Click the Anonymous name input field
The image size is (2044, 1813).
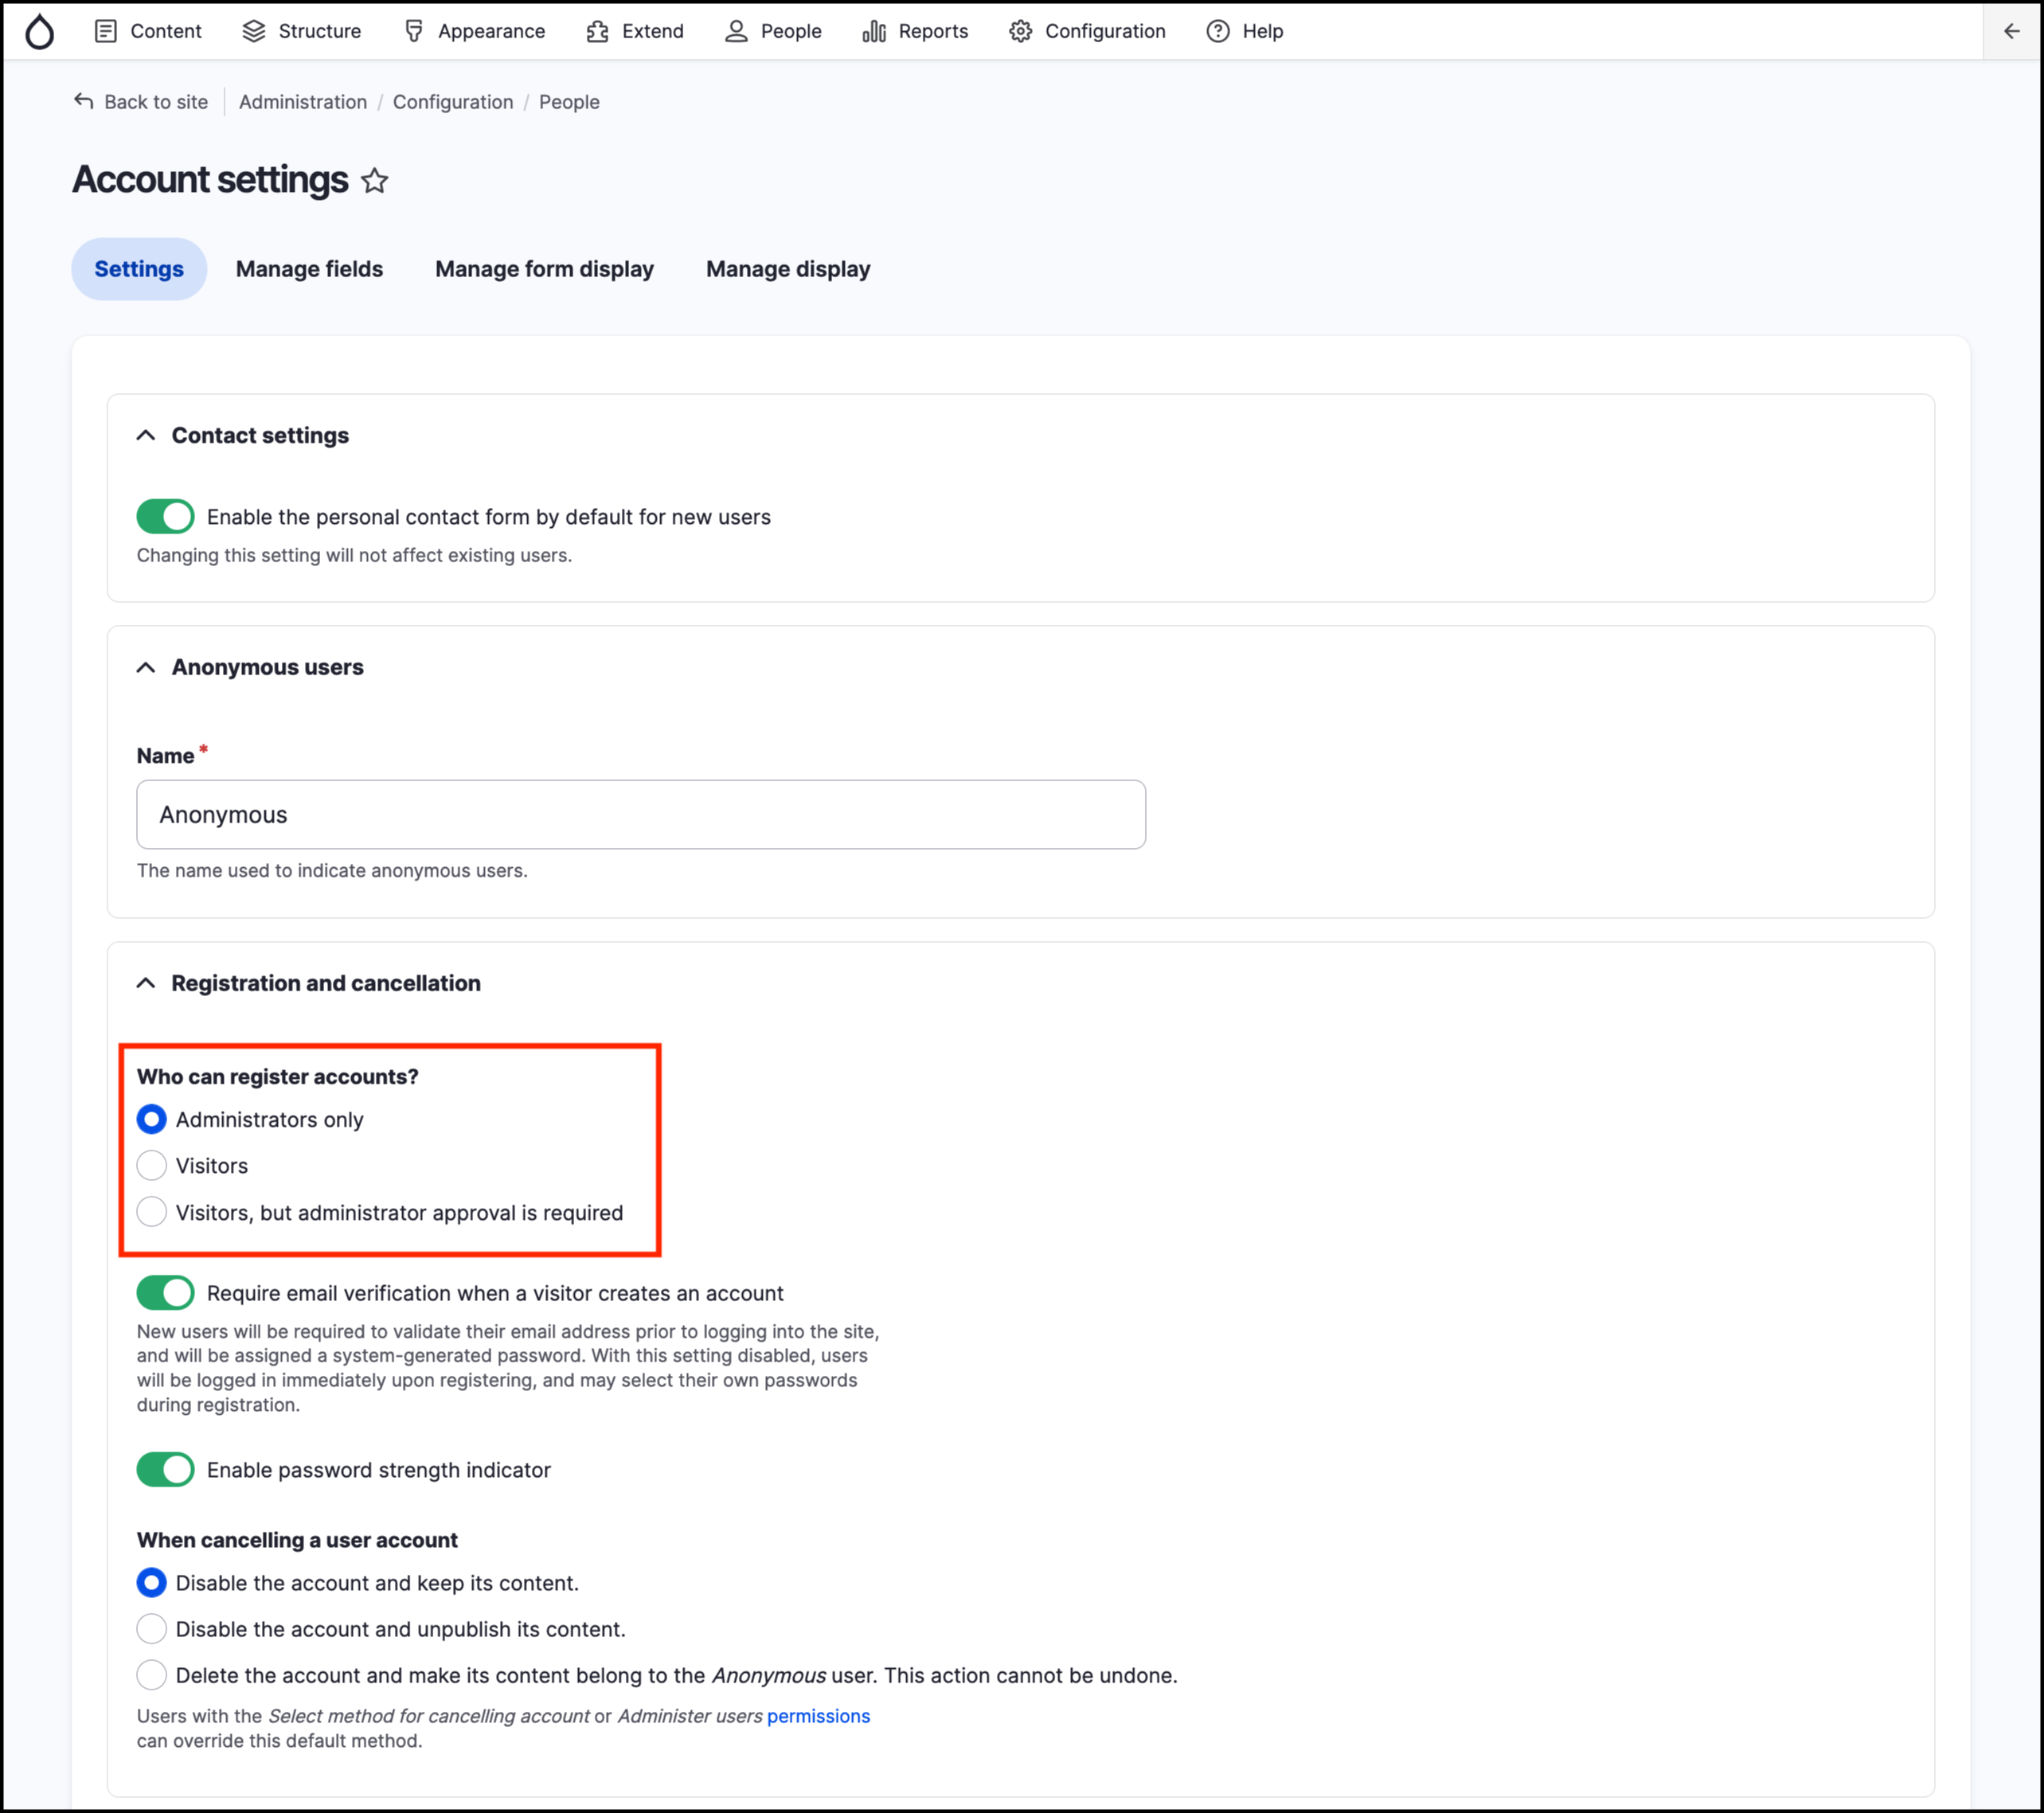point(640,815)
